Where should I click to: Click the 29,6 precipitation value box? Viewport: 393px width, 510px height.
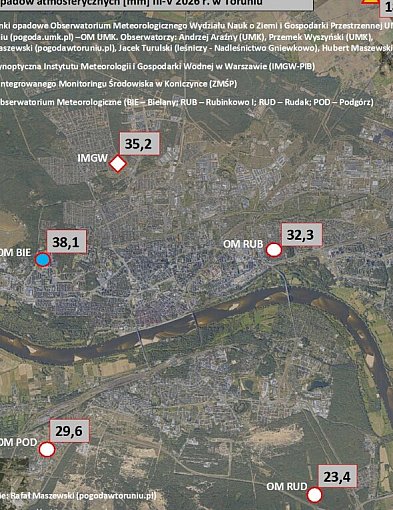(x=69, y=431)
